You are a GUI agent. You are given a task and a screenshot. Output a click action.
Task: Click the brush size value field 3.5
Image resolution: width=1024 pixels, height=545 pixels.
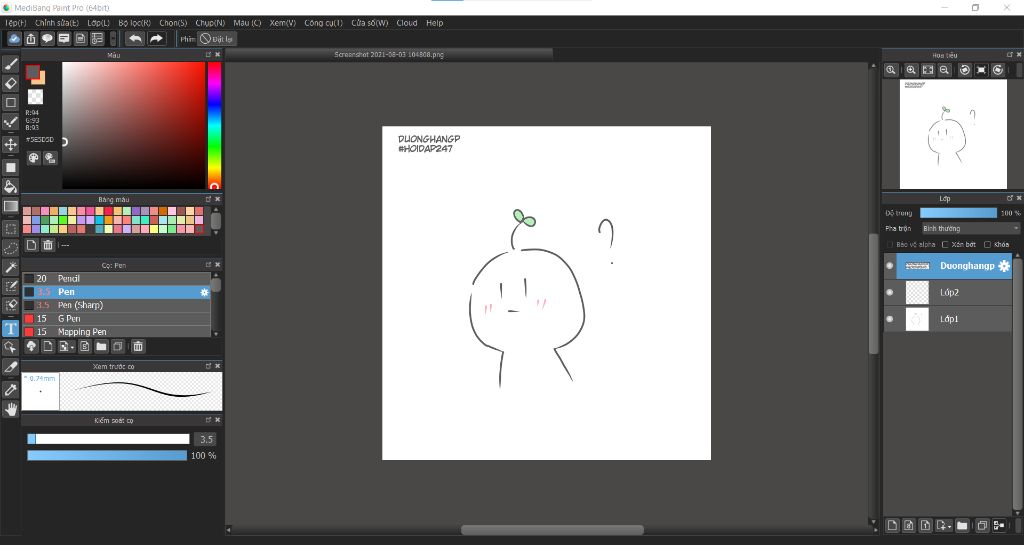[206, 439]
